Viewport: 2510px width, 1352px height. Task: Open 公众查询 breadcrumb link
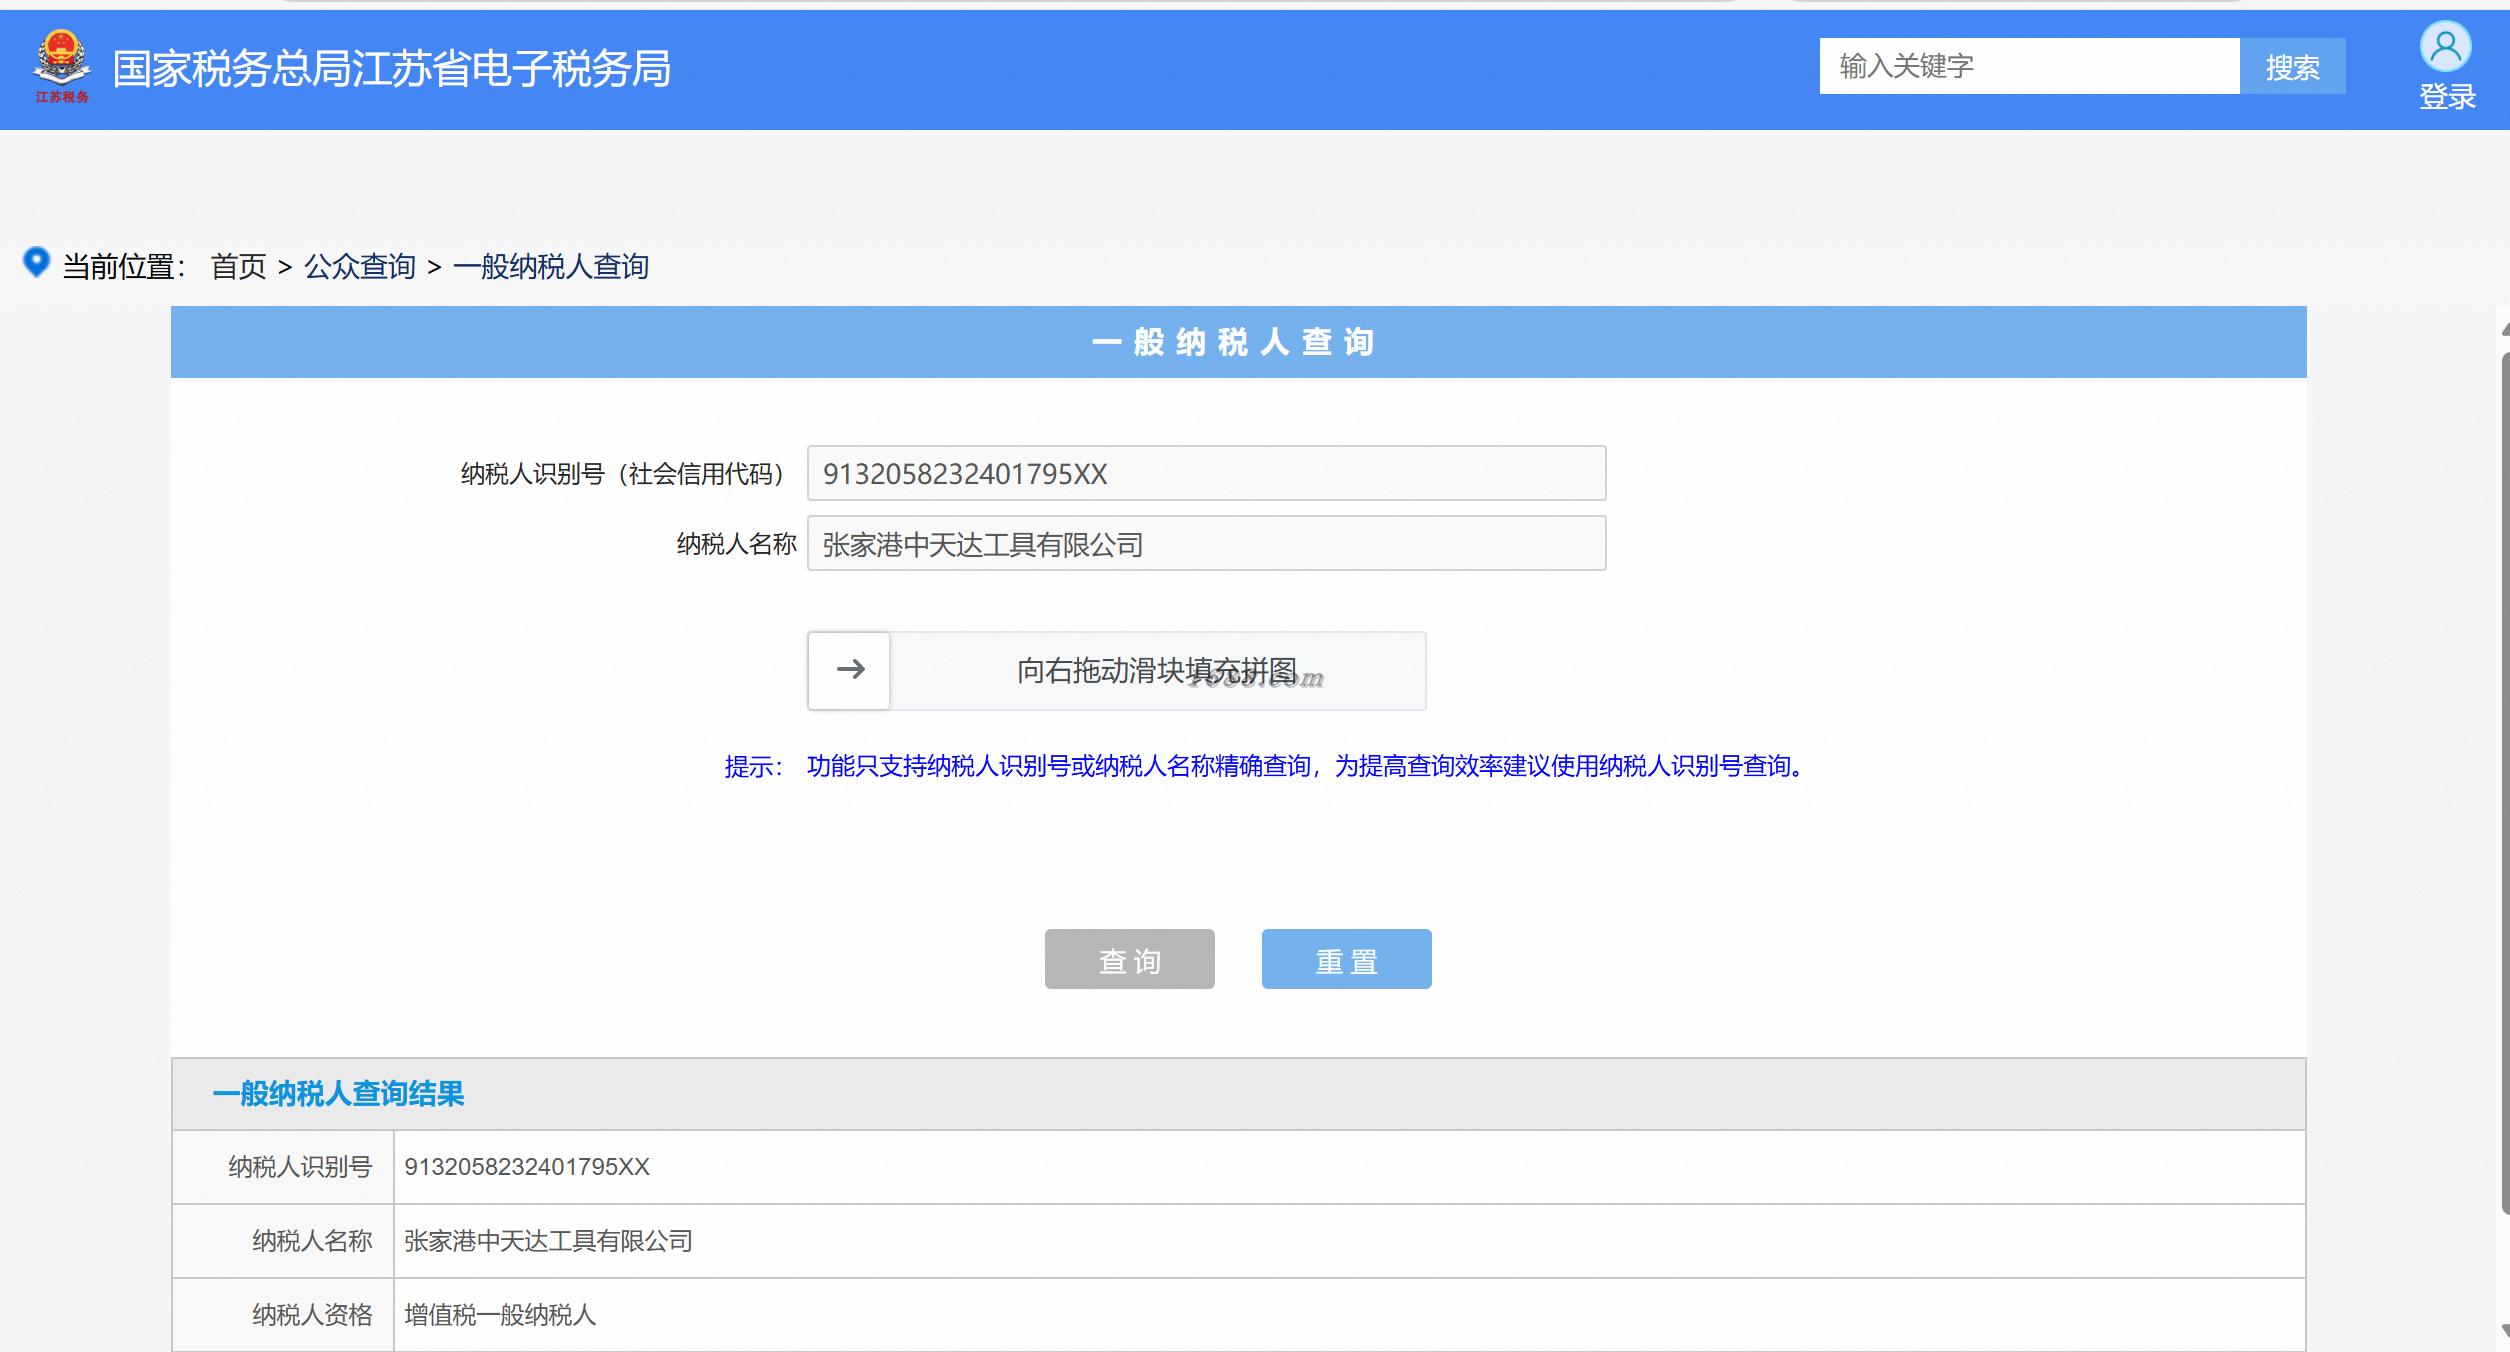click(359, 267)
